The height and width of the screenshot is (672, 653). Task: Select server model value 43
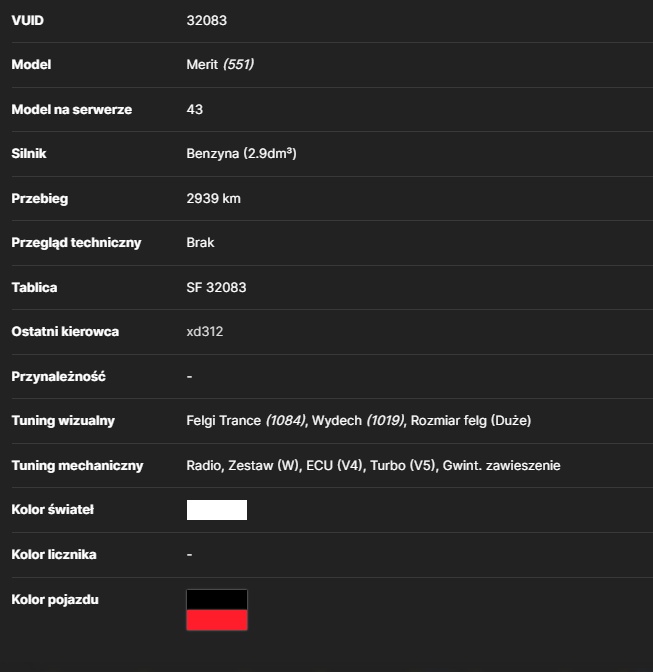pos(195,109)
